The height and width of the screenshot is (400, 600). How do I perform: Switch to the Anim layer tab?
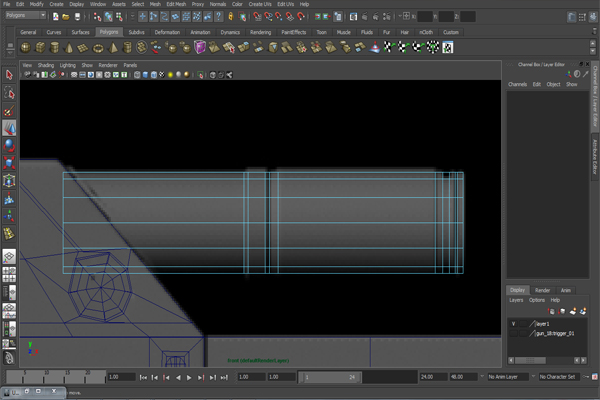pos(566,290)
